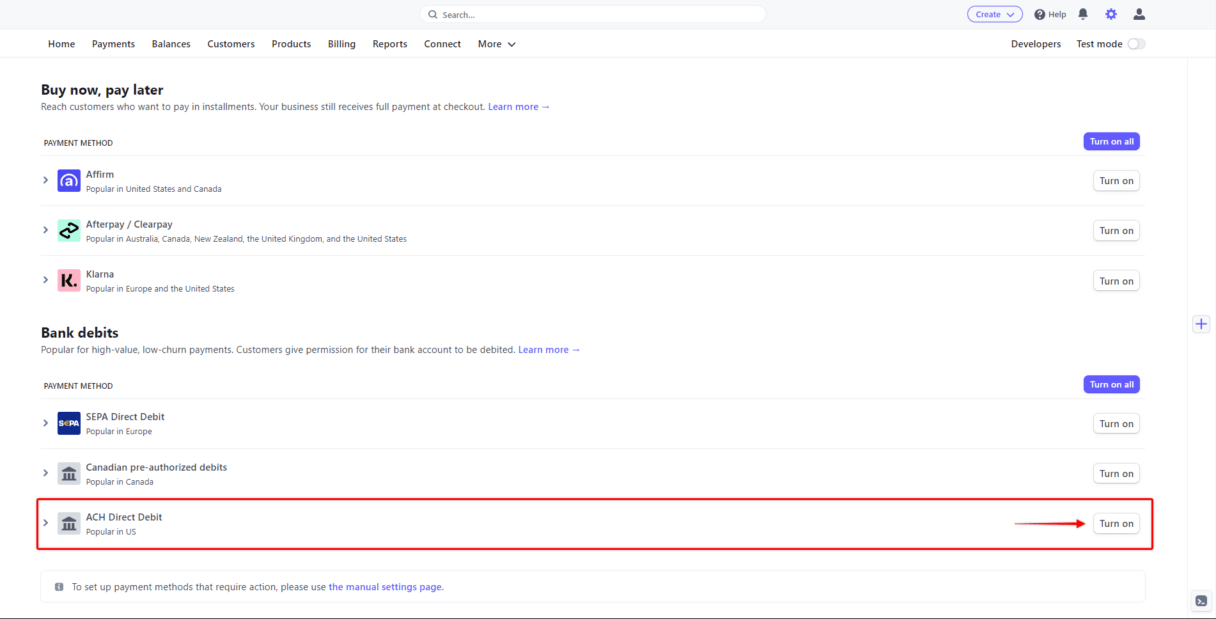Viewport: 1216px width, 619px height.
Task: Click the info icon beside manual settings note
Action: (x=59, y=587)
